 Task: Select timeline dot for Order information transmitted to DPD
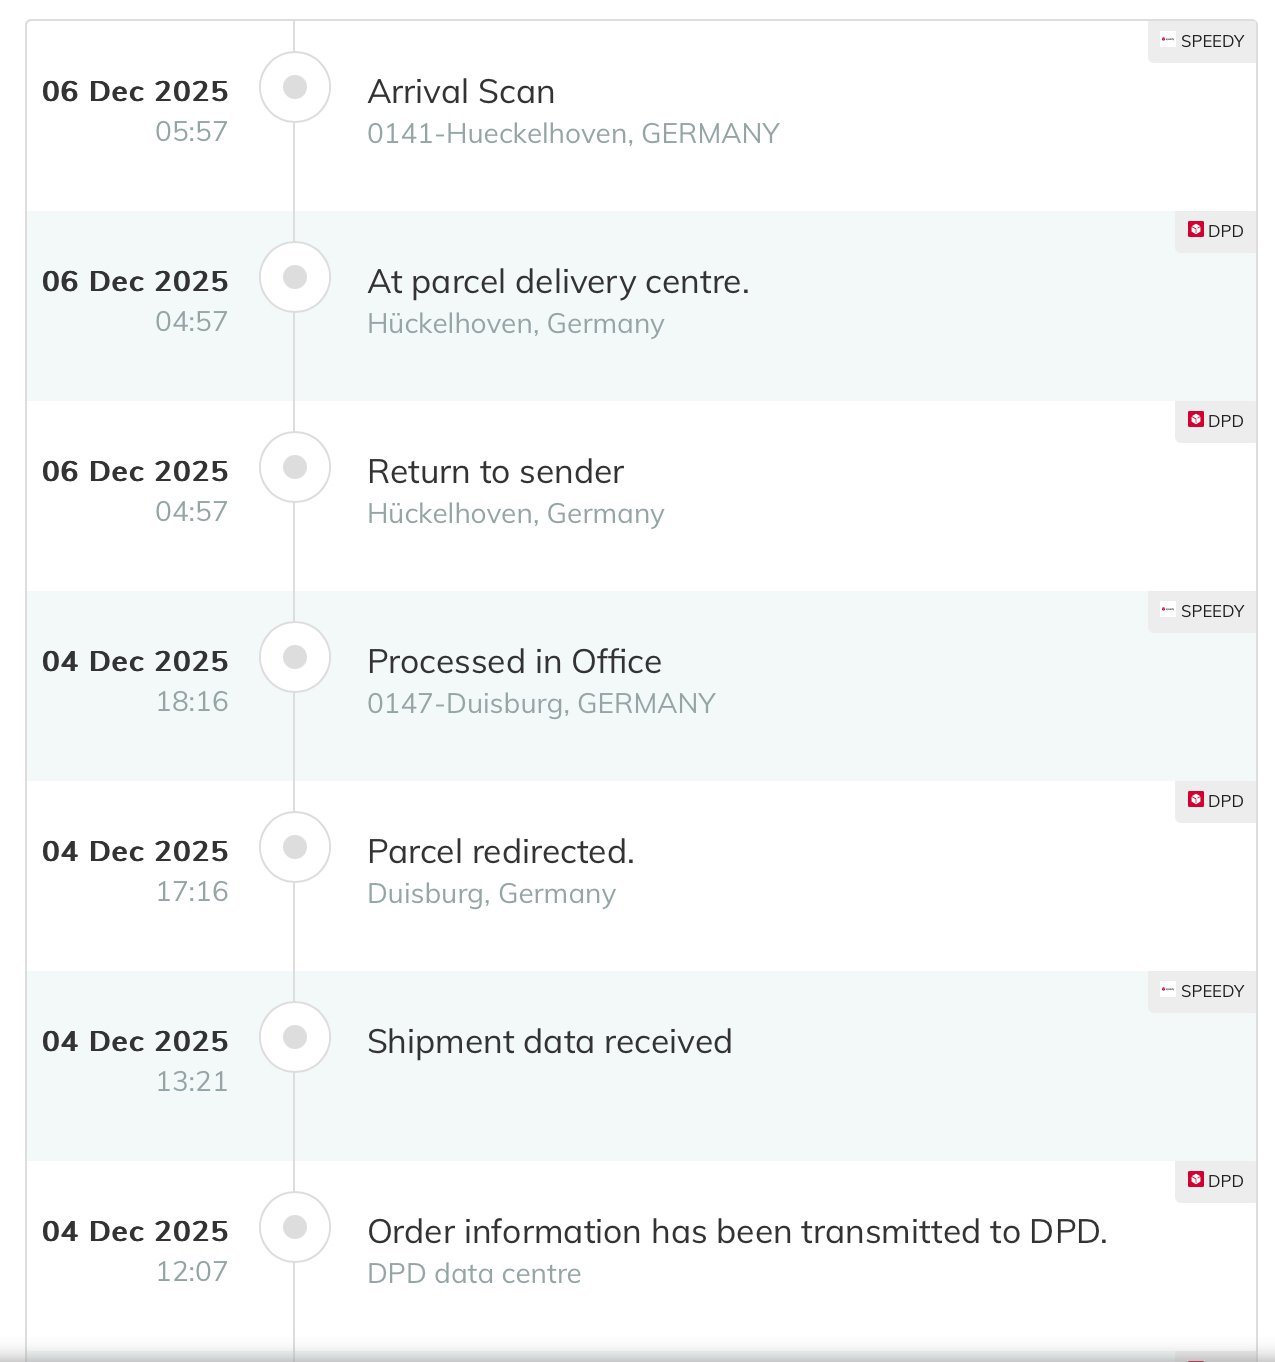coord(295,1227)
